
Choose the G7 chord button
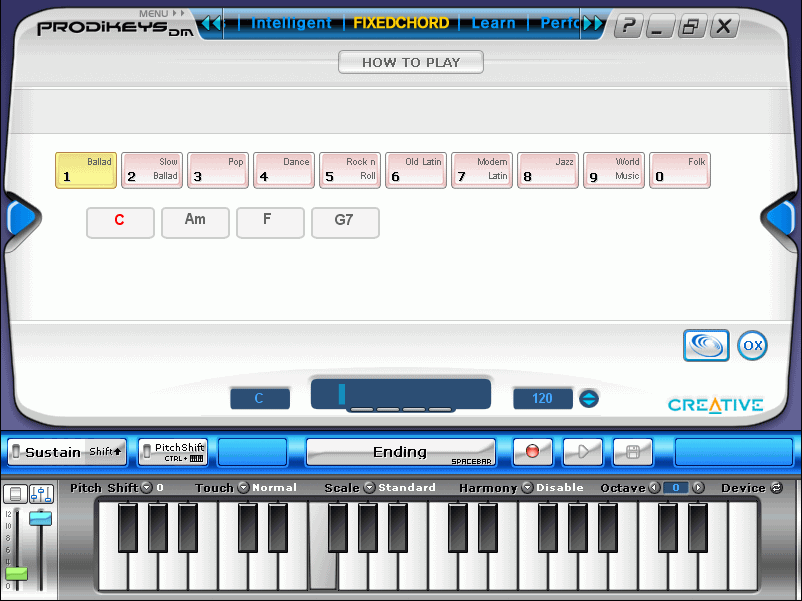click(345, 222)
